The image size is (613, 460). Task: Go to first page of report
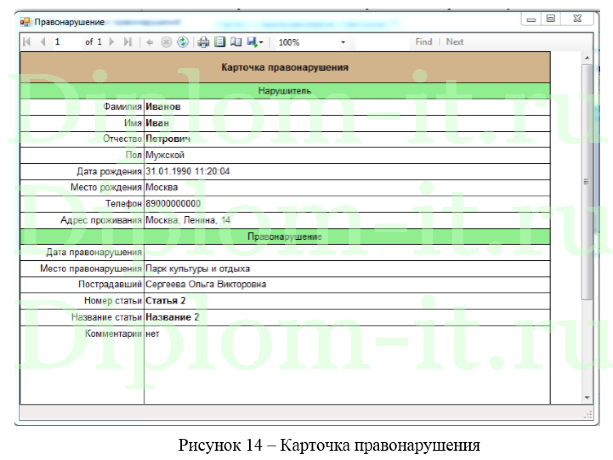pos(27,42)
